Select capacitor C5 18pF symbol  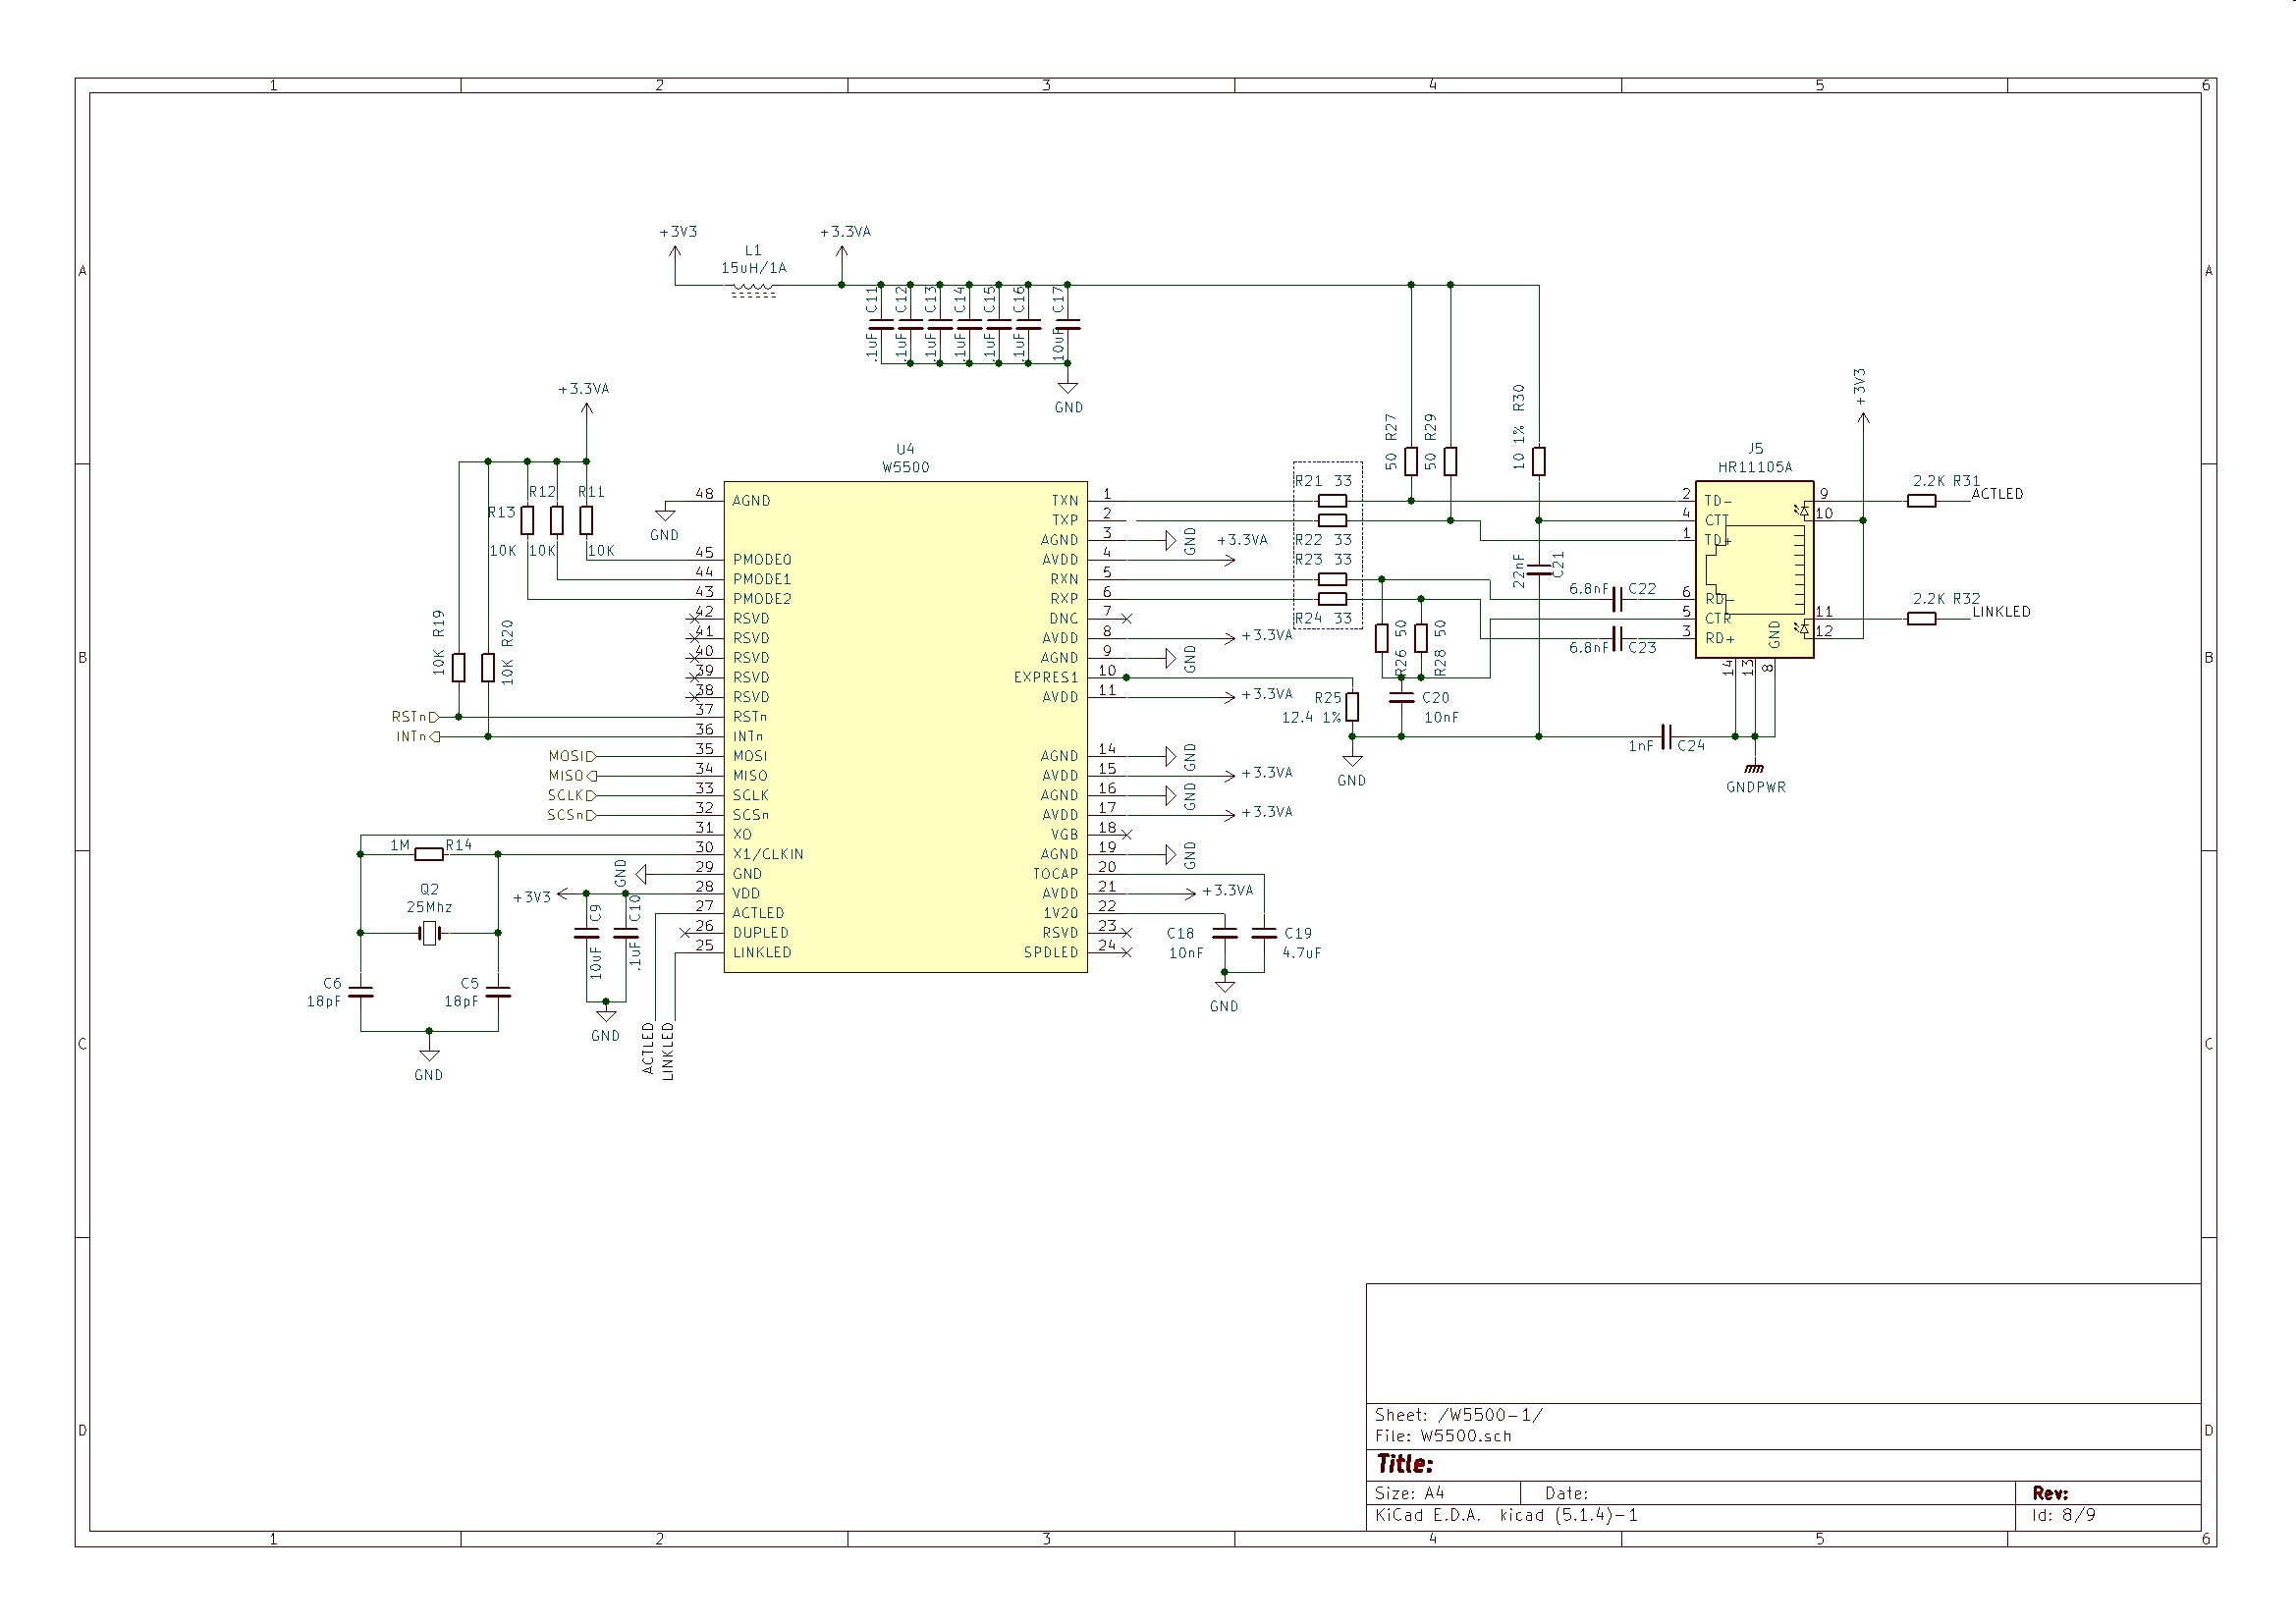[x=498, y=992]
